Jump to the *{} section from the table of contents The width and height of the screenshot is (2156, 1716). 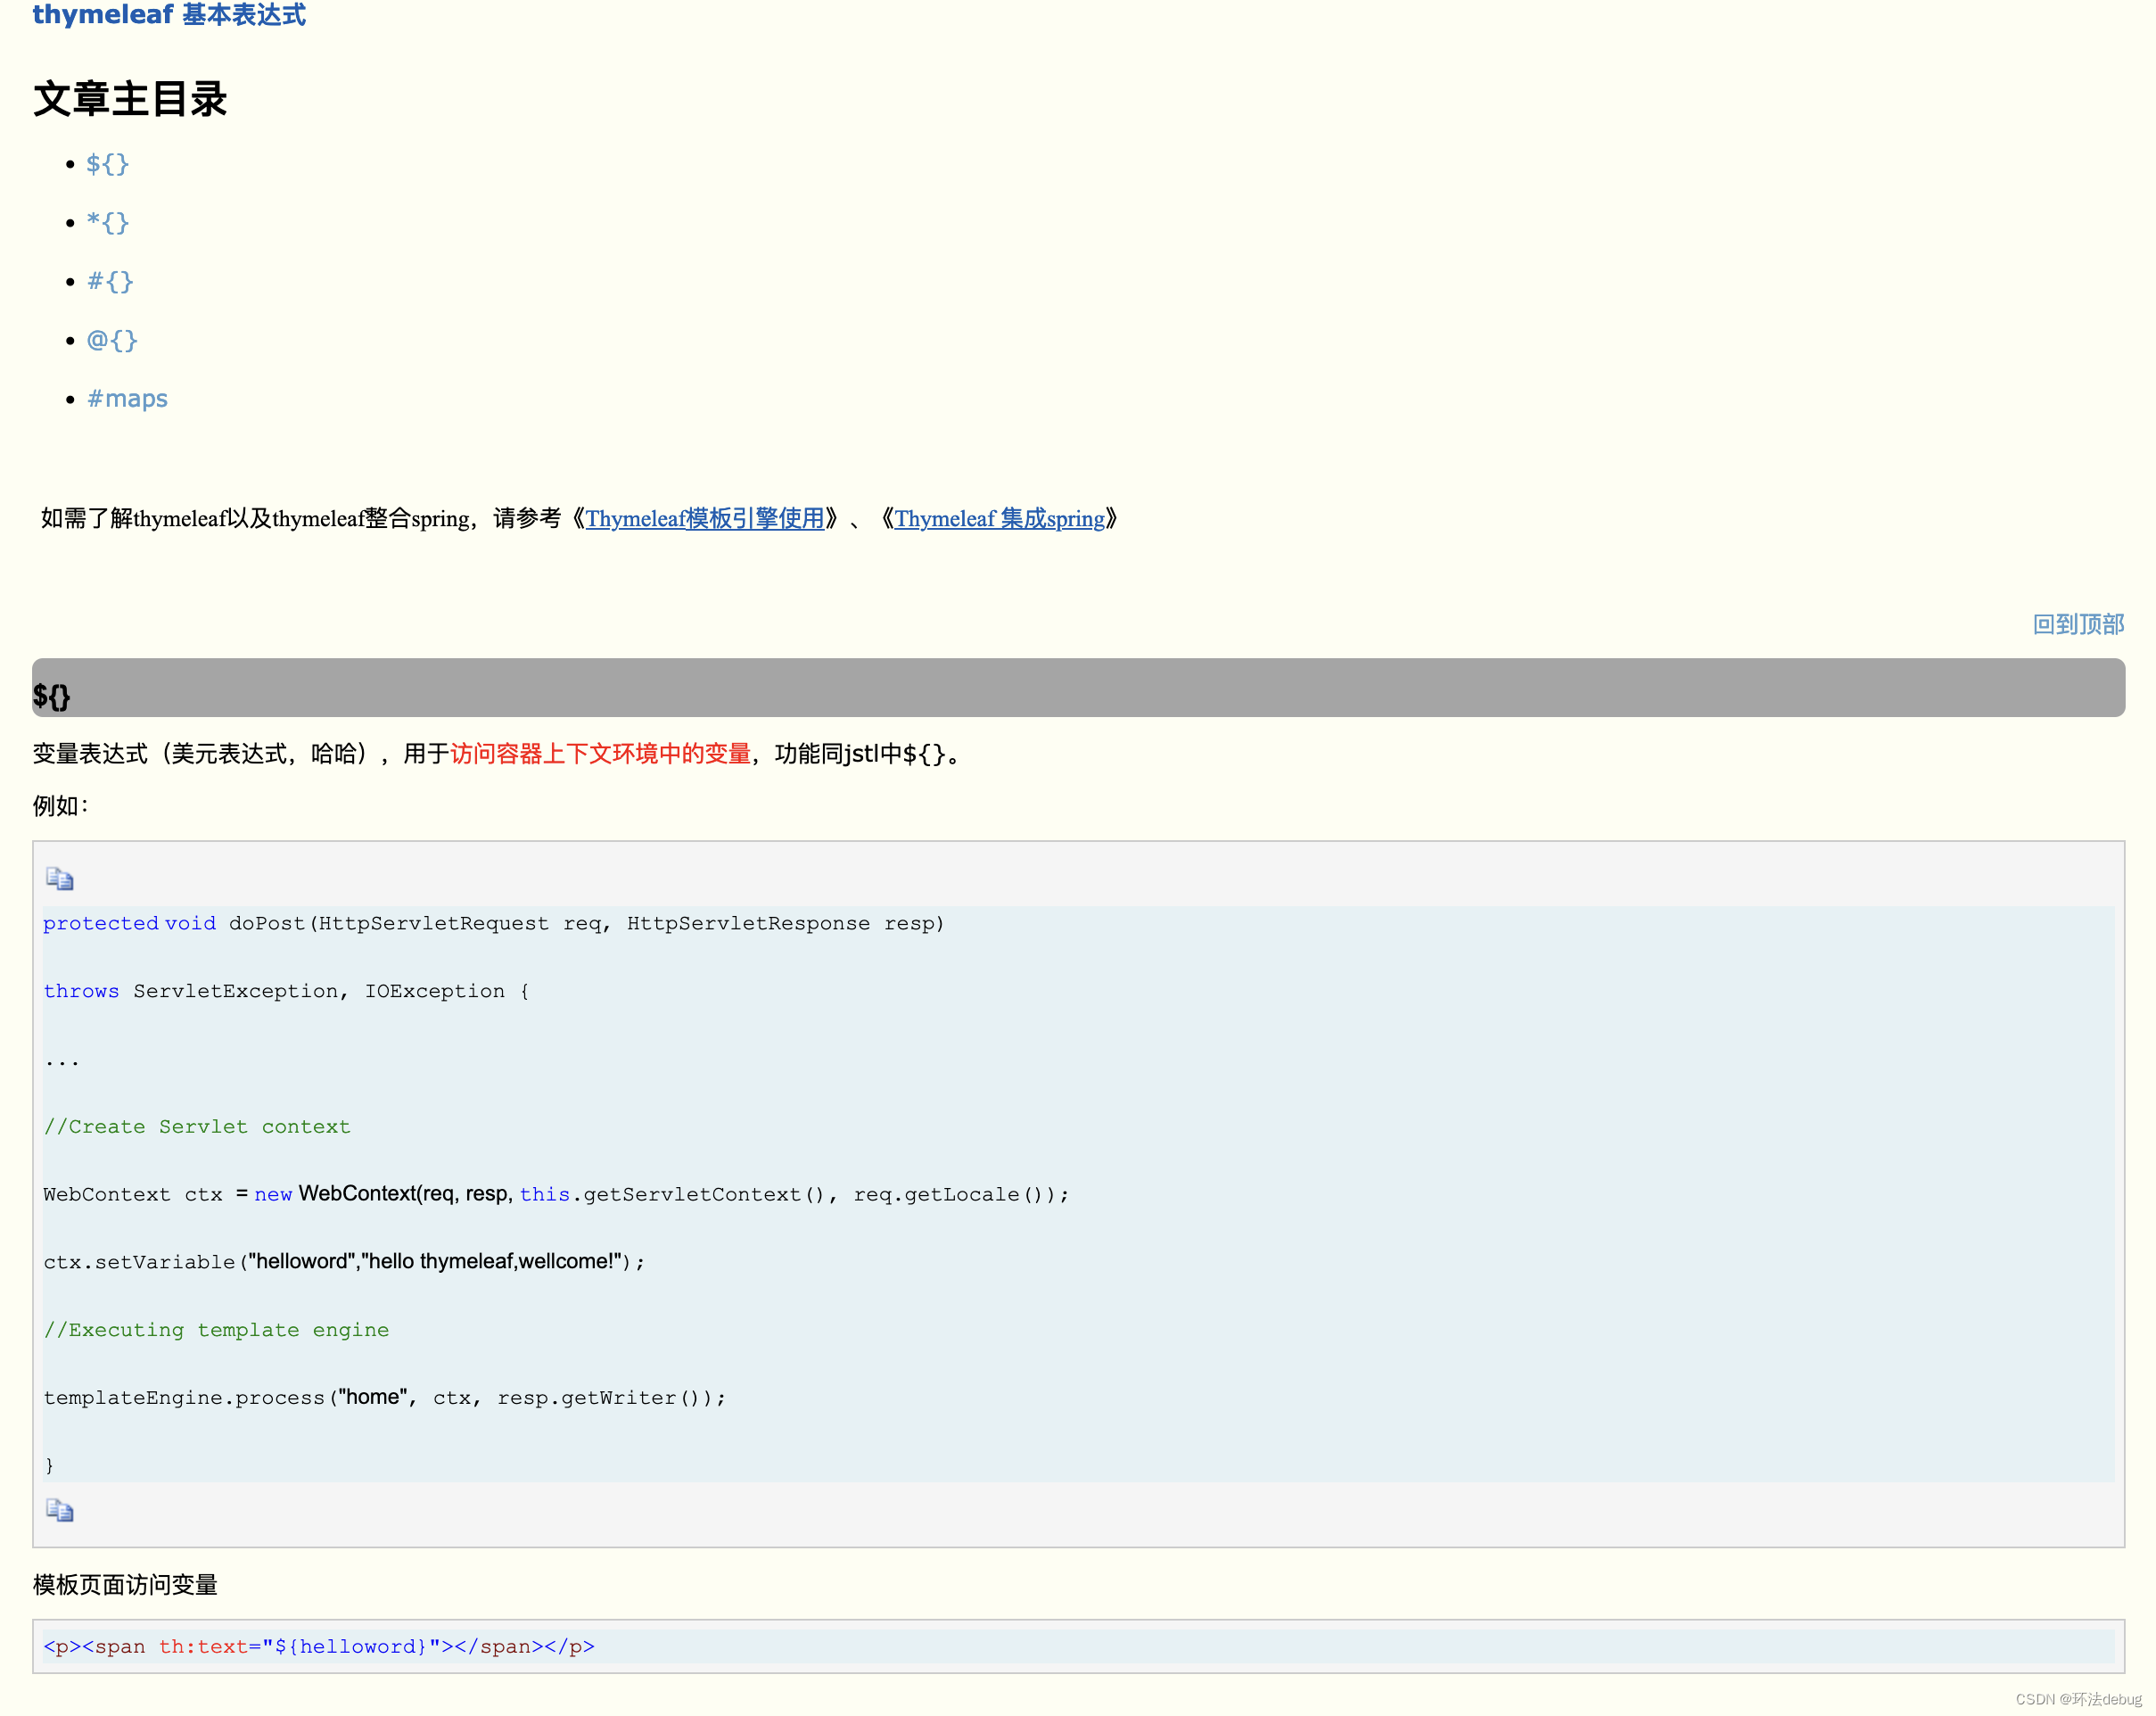click(107, 222)
